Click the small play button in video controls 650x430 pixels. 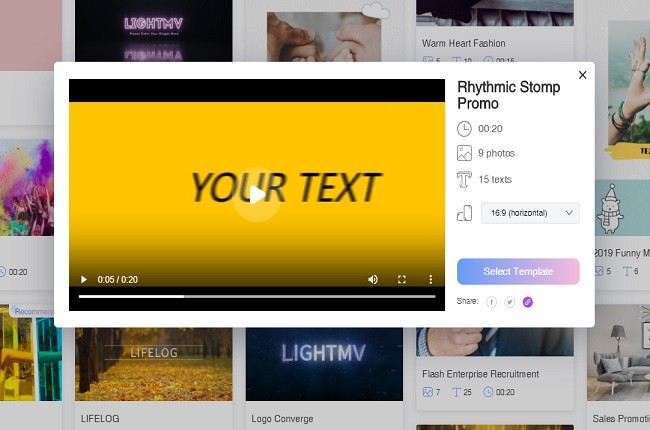[84, 279]
